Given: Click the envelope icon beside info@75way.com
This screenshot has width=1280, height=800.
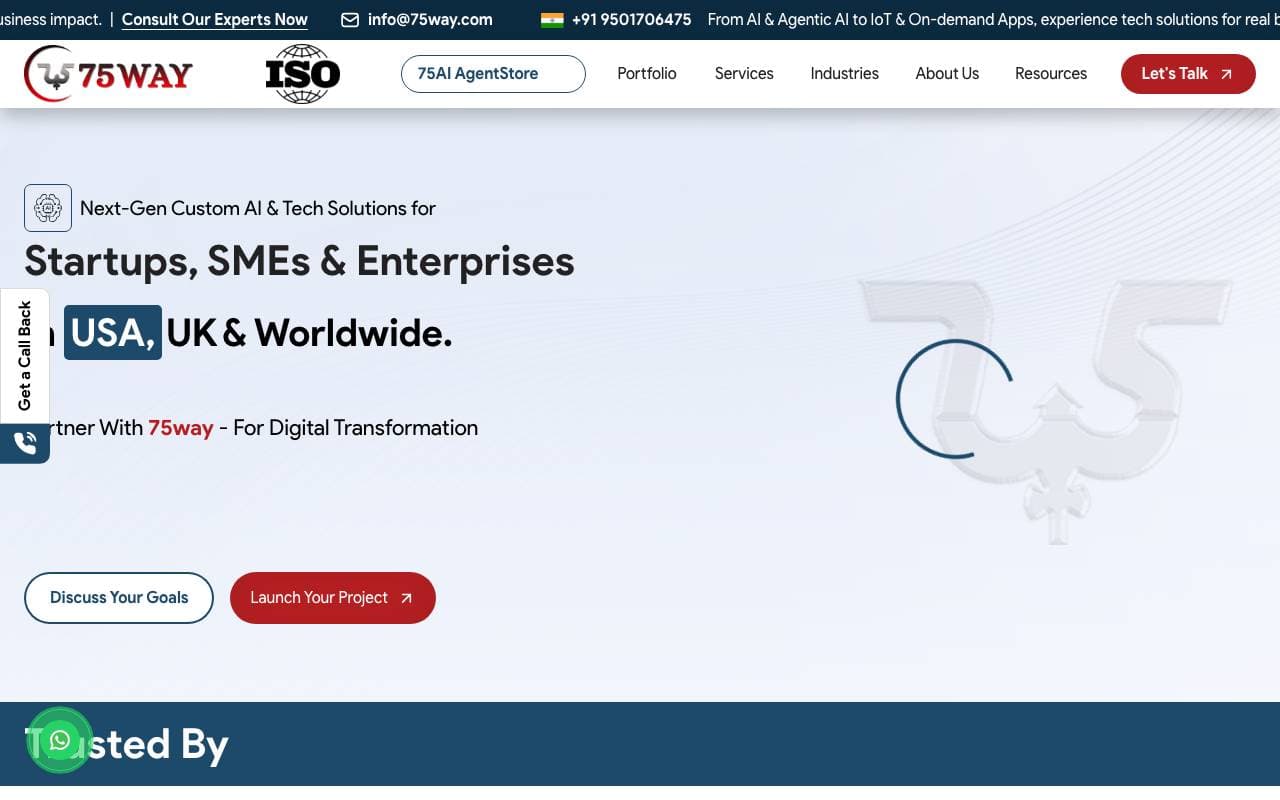Looking at the screenshot, I should pyautogui.click(x=350, y=20).
